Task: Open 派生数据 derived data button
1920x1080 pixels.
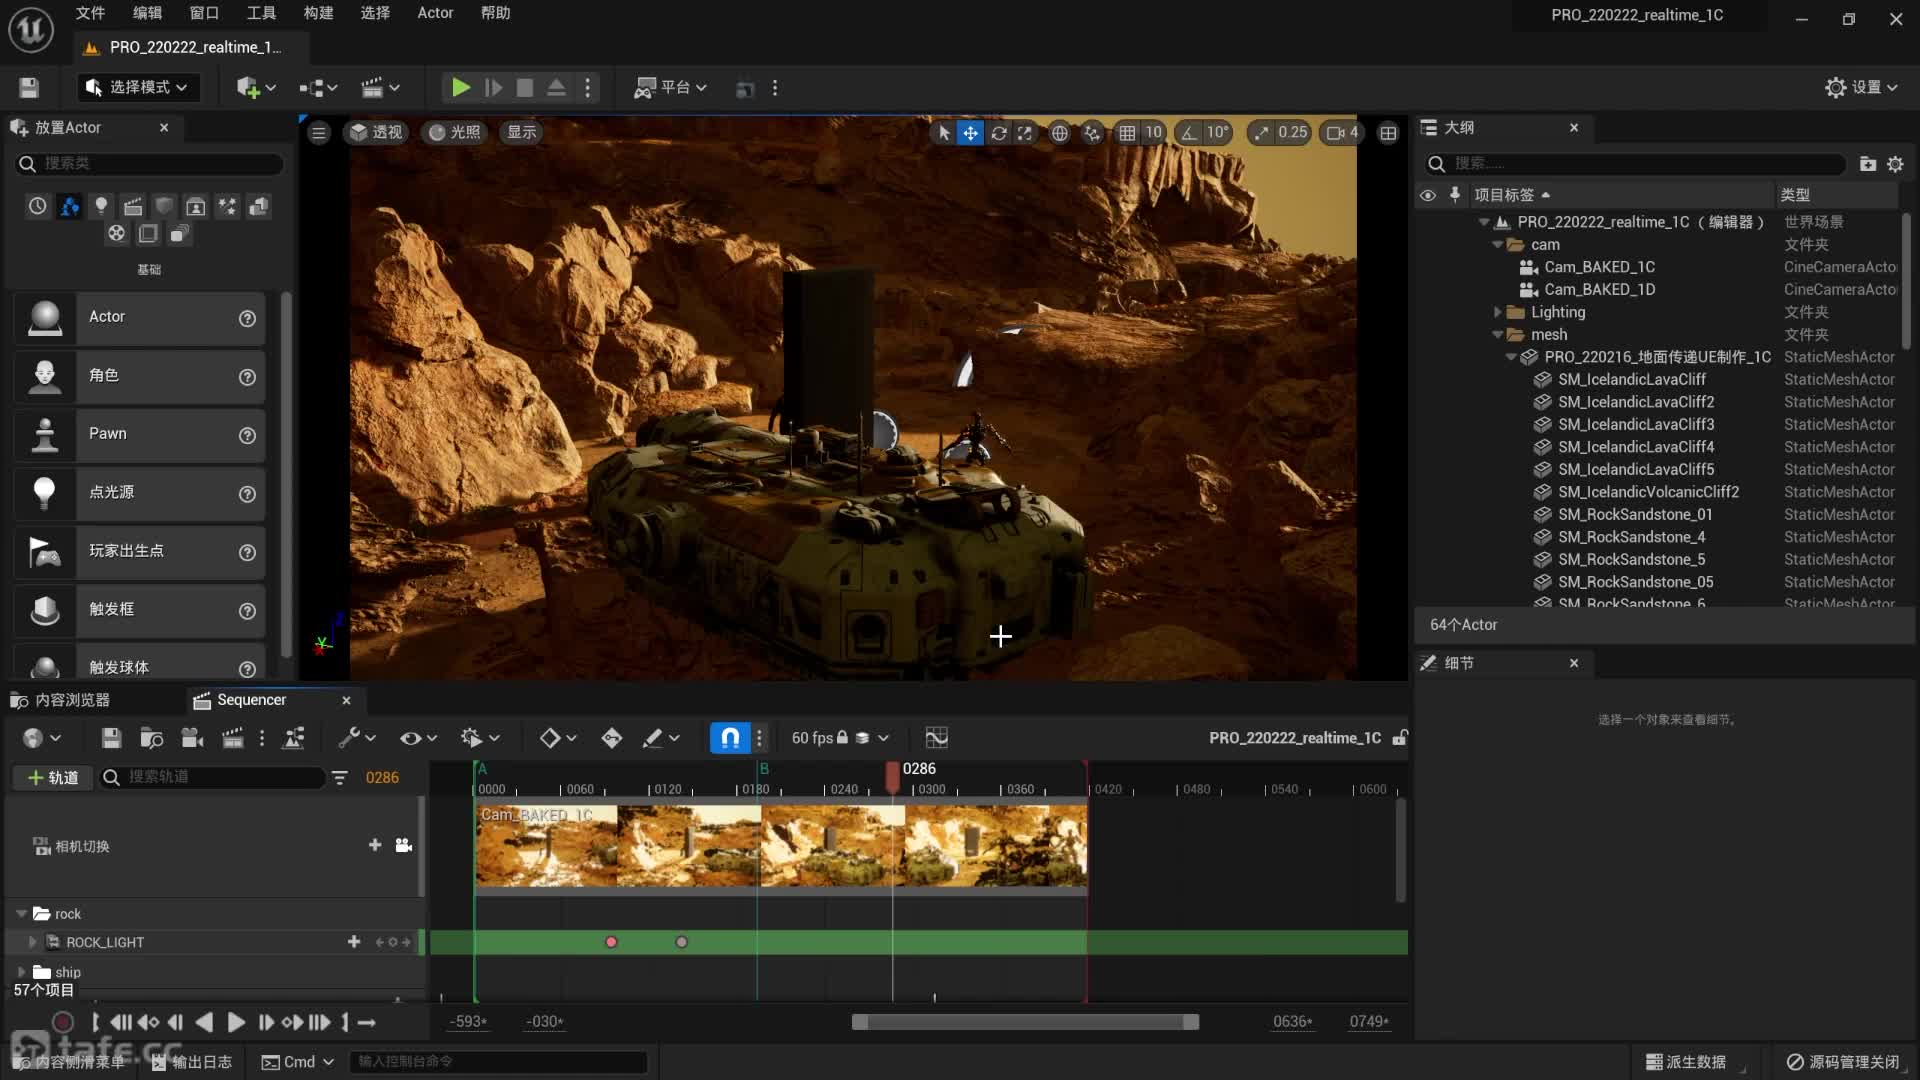Action: [x=1686, y=1062]
